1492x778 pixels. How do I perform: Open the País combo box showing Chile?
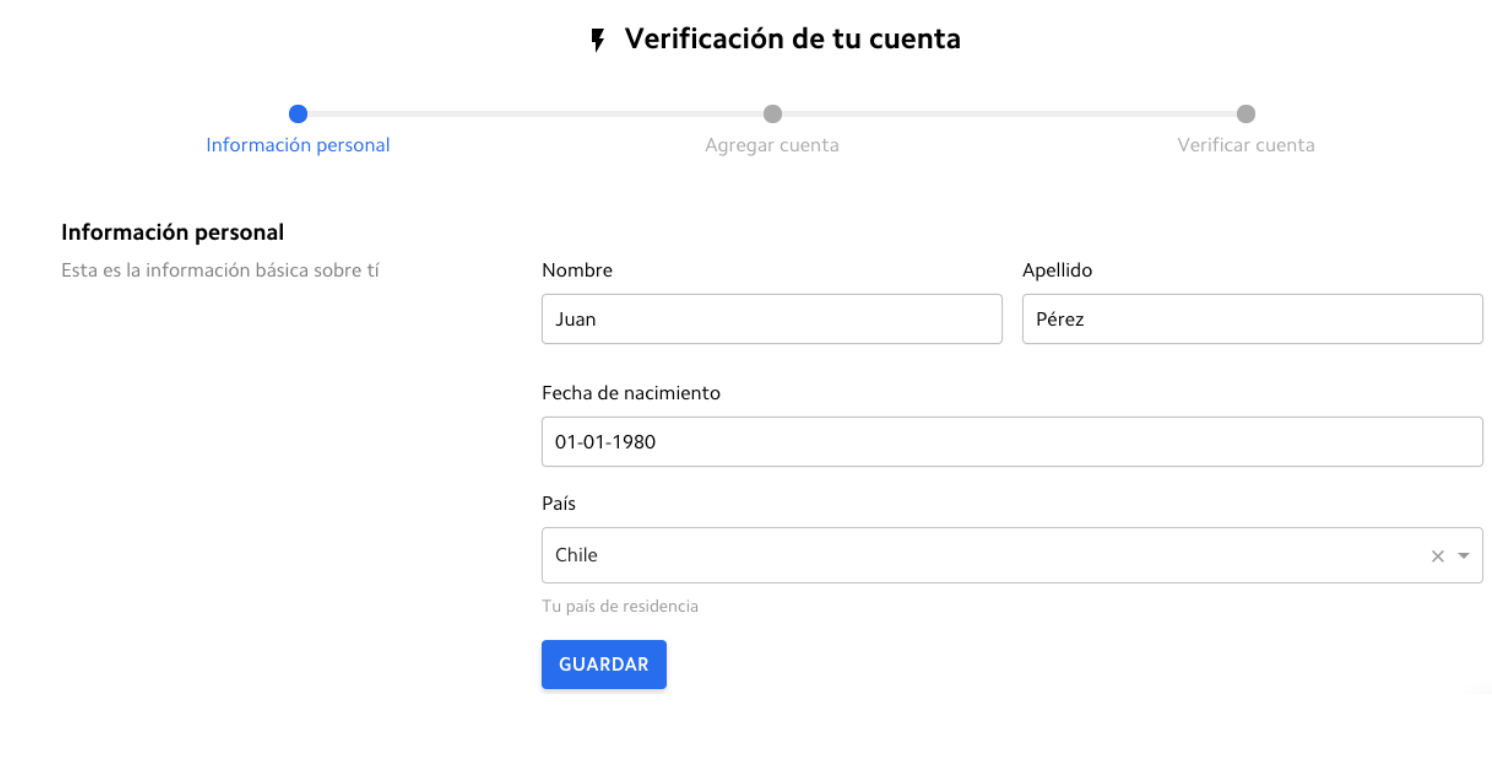click(x=980, y=555)
